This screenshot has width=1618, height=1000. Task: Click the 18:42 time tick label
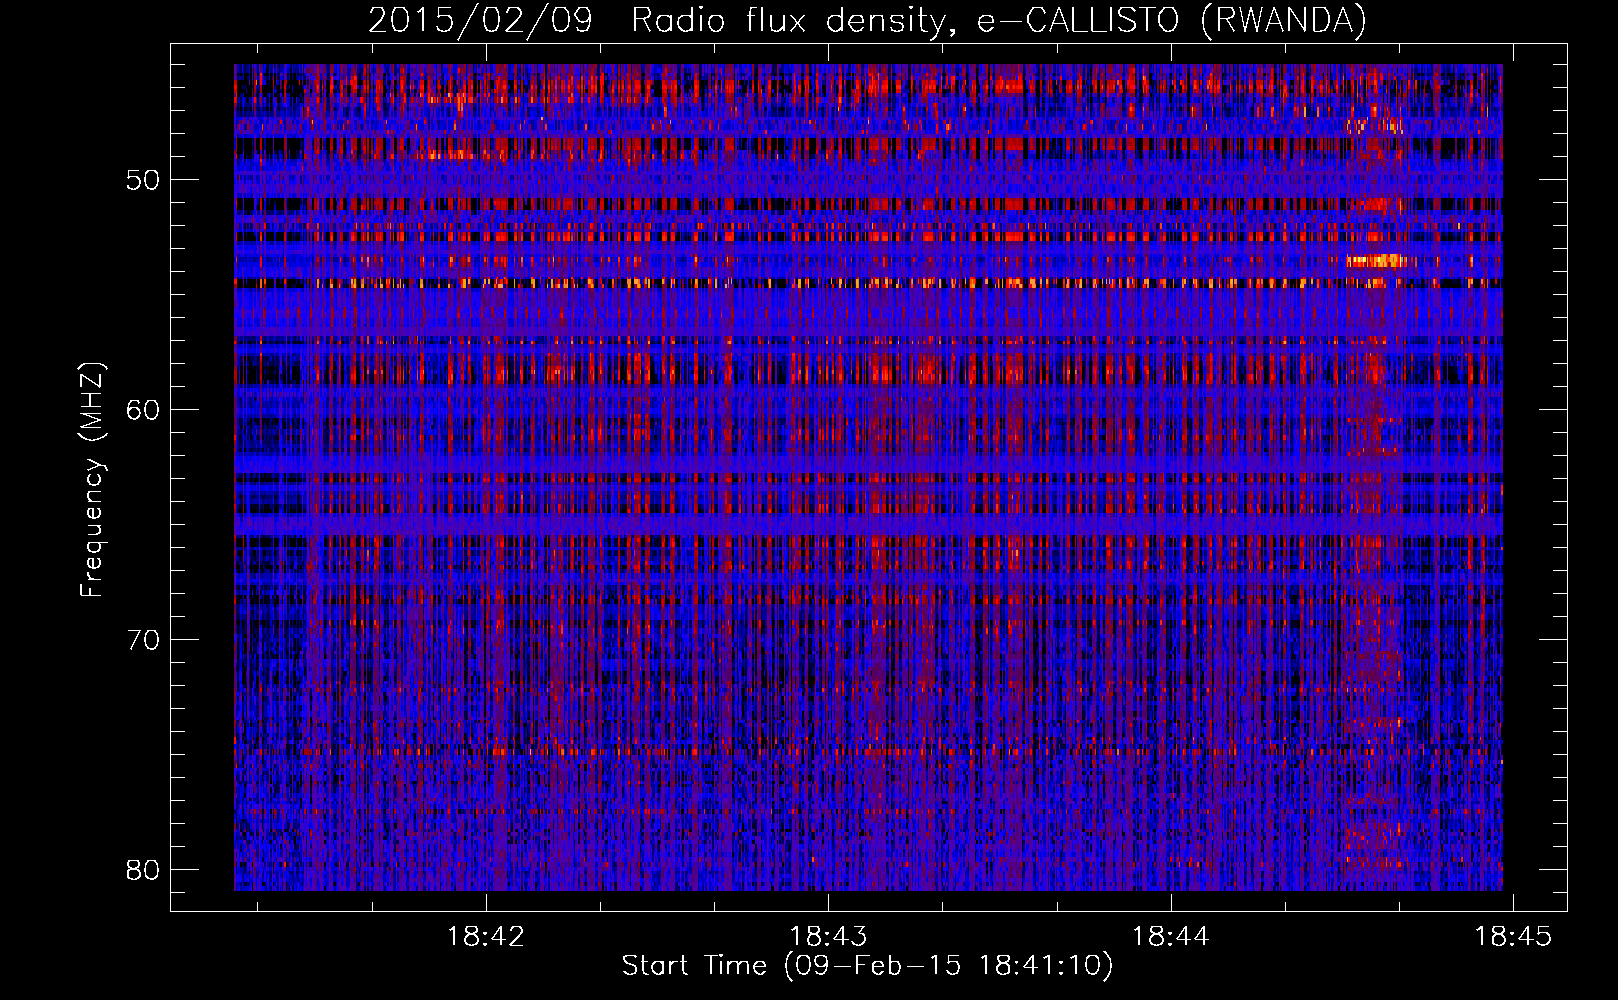(x=485, y=937)
